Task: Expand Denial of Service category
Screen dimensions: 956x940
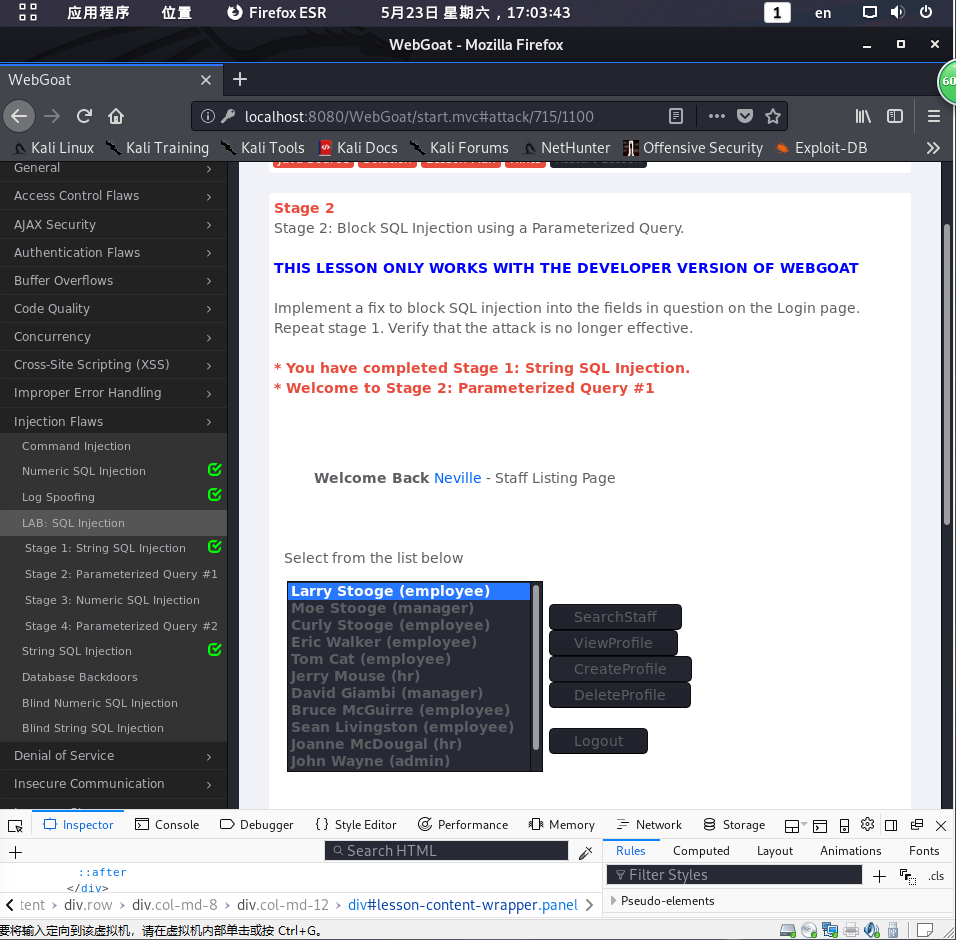Action: click(x=113, y=755)
